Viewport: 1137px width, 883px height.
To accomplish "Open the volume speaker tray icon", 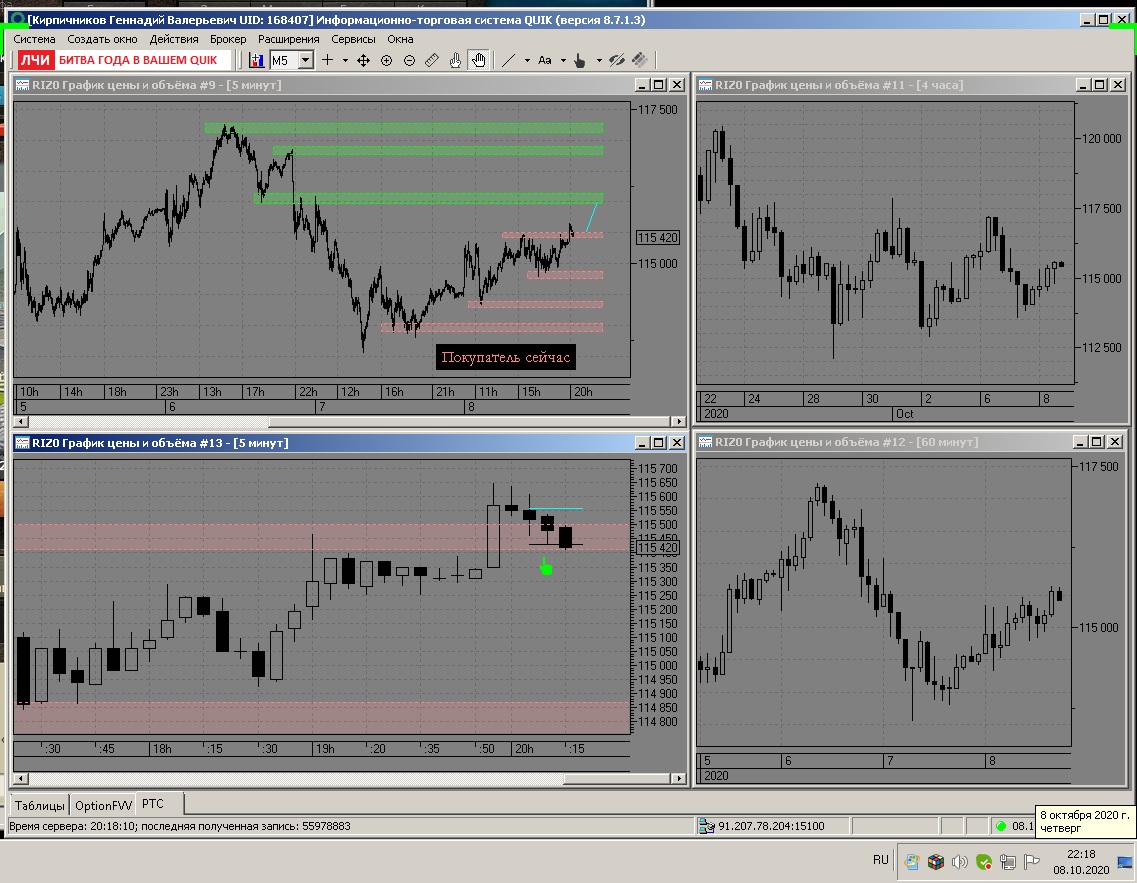I will click(x=959, y=862).
